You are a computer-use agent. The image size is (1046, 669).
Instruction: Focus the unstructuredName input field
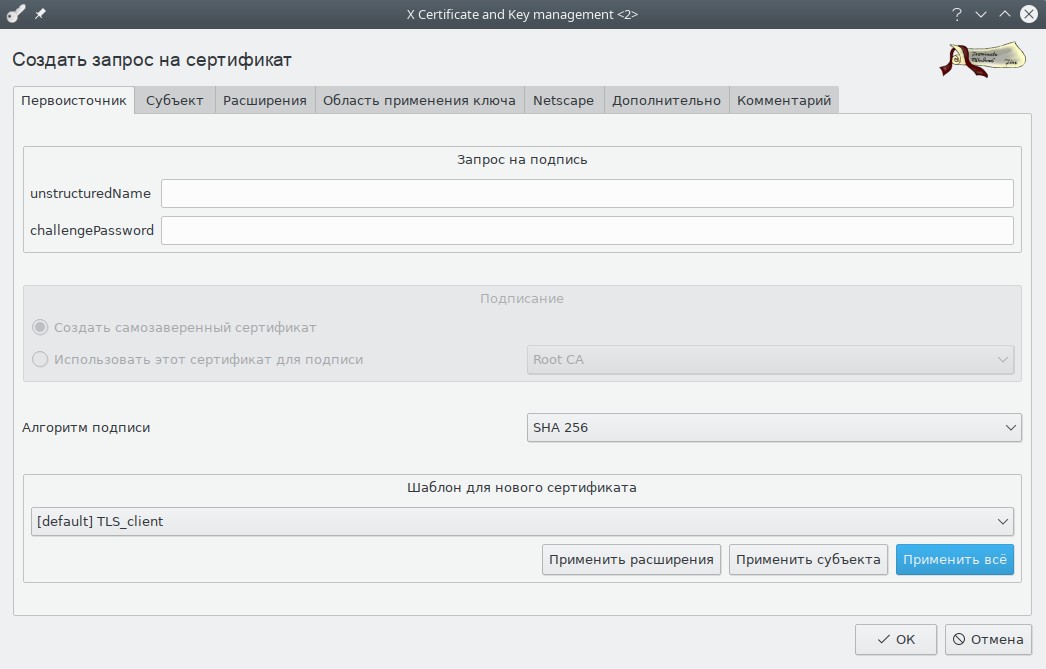tap(587, 193)
